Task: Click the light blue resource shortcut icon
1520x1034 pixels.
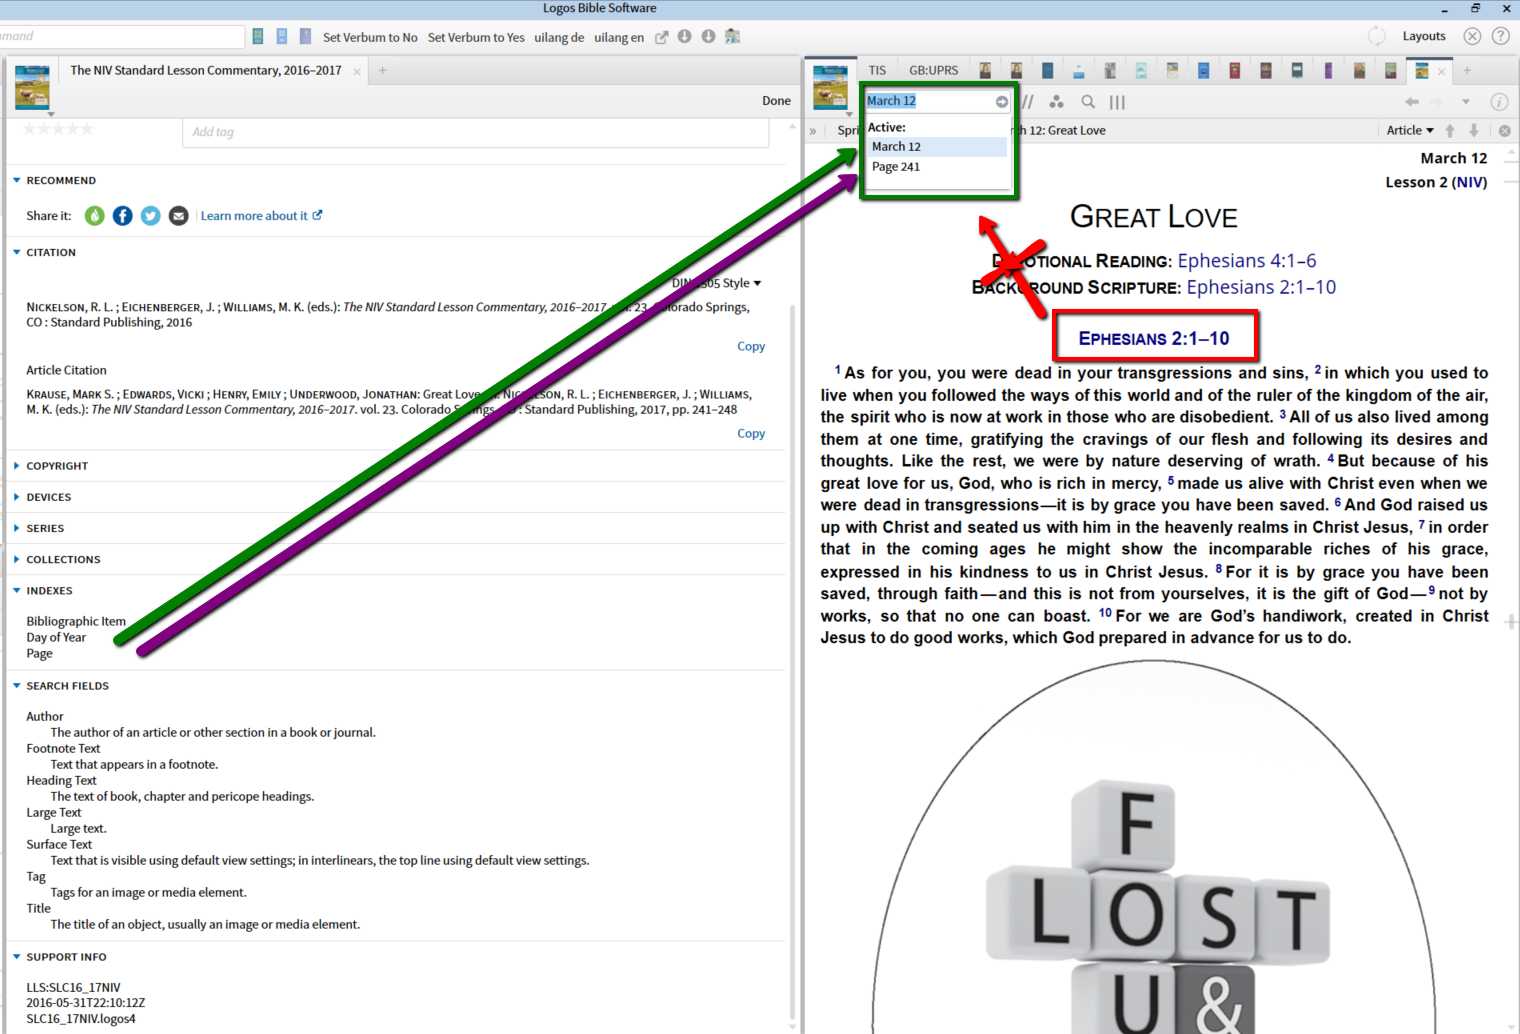Action: point(282,37)
